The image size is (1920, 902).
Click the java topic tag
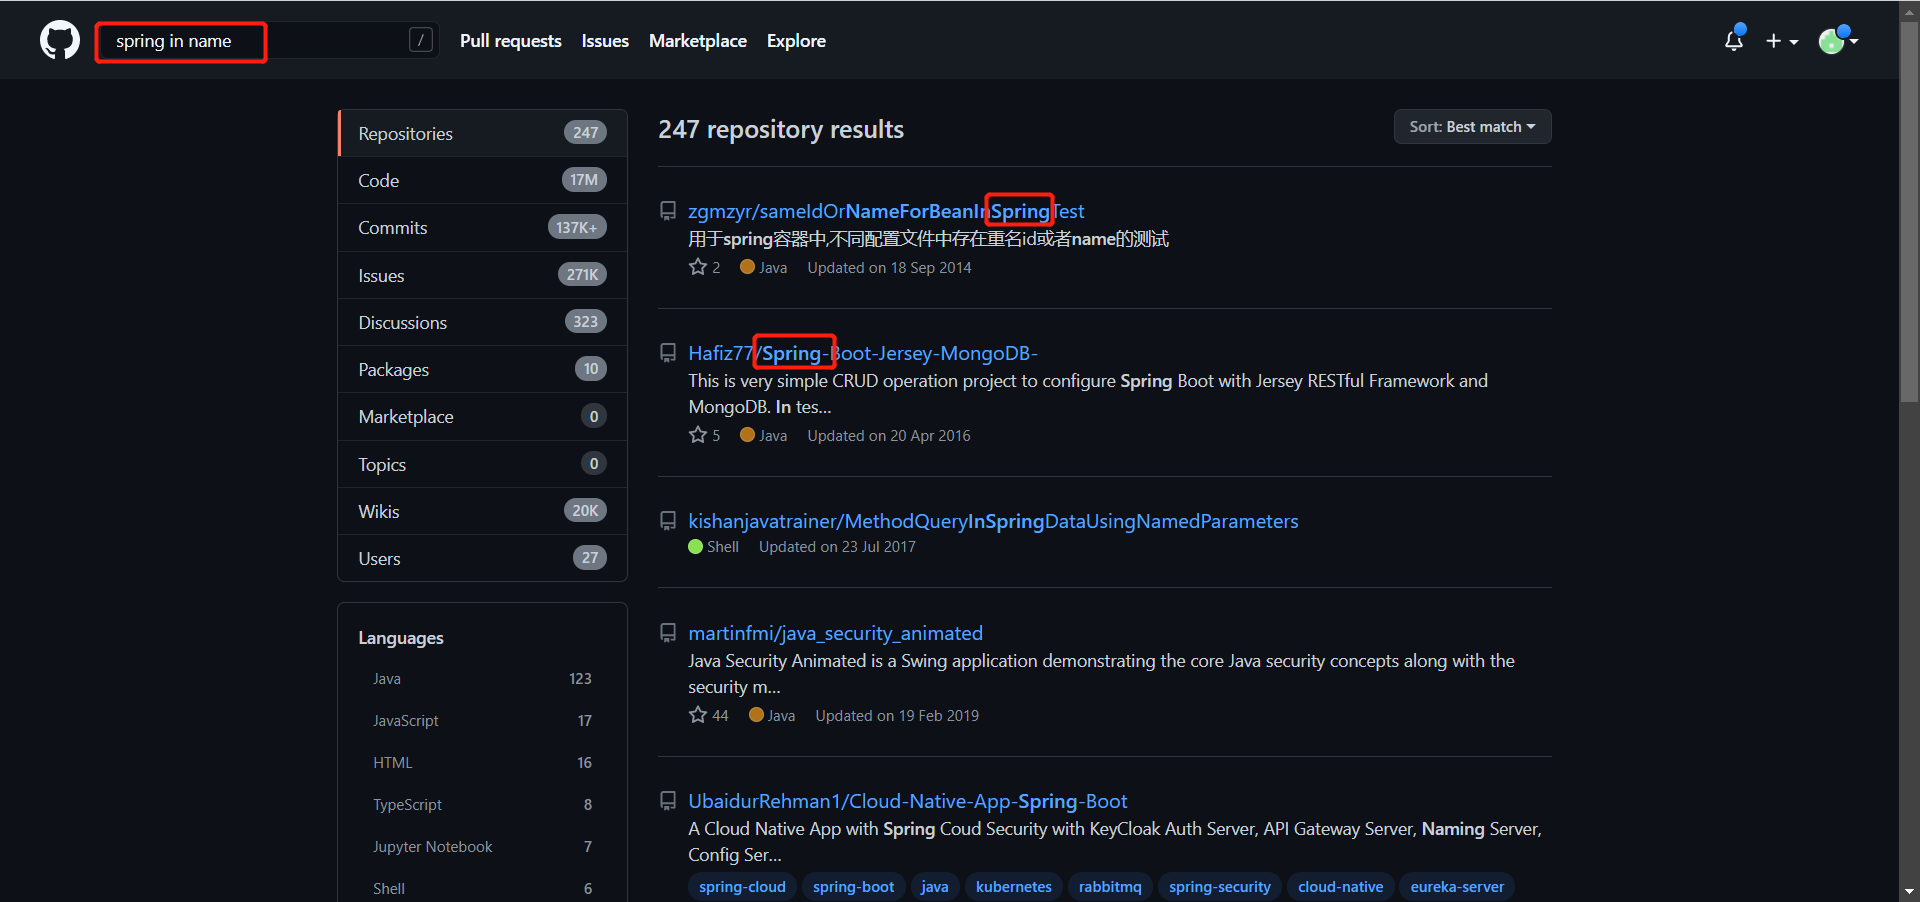(x=935, y=887)
